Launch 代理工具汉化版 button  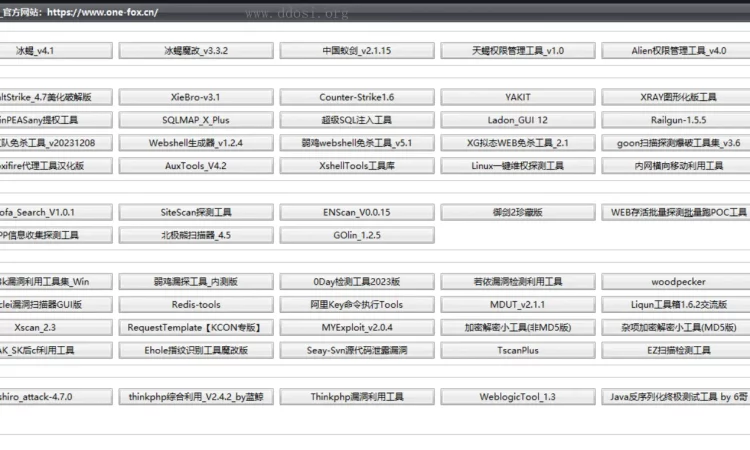point(56,166)
